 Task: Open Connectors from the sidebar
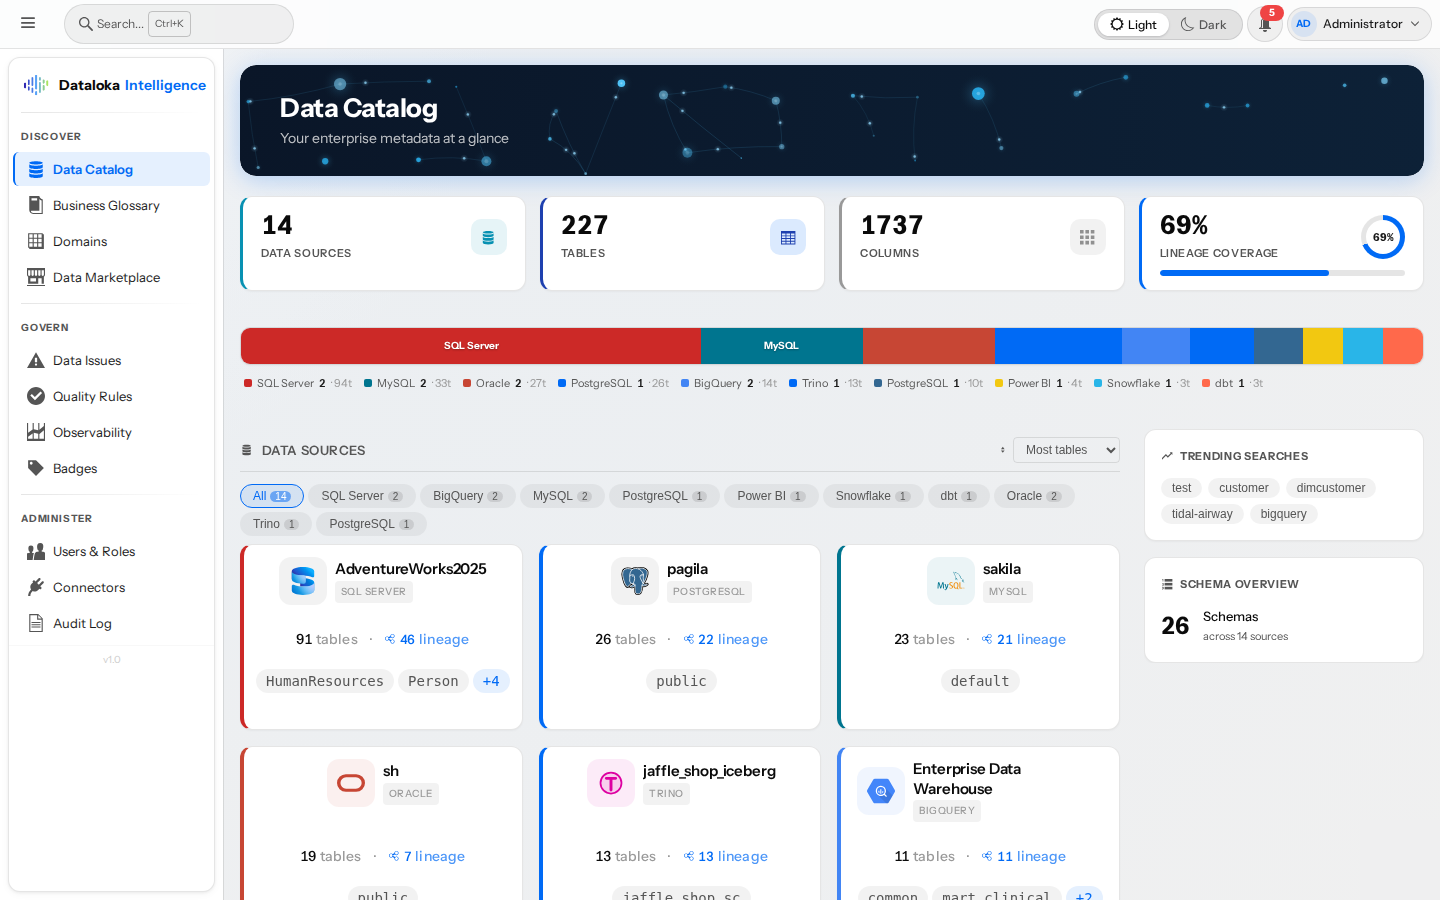36,587
